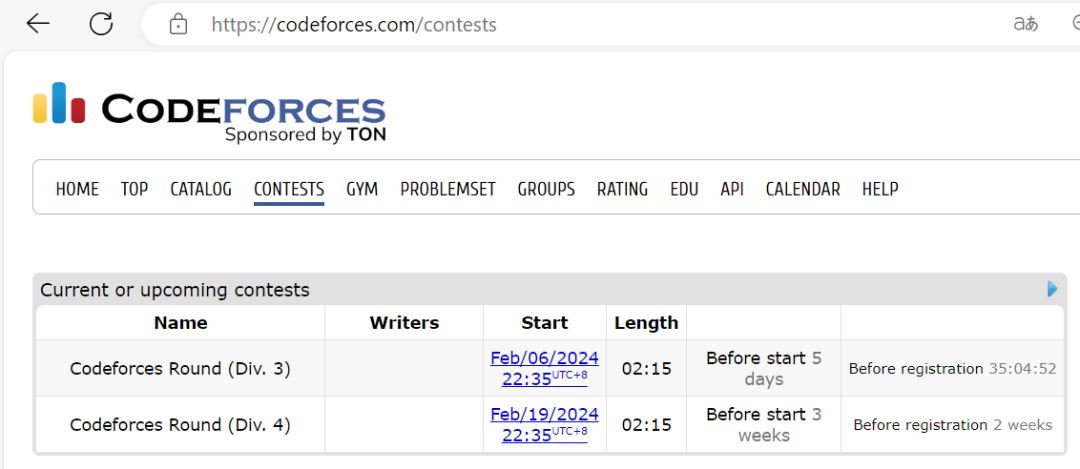The image size is (1080, 469).
Task: Open Feb/06/2024 22:35 start time link
Action: click(x=544, y=368)
